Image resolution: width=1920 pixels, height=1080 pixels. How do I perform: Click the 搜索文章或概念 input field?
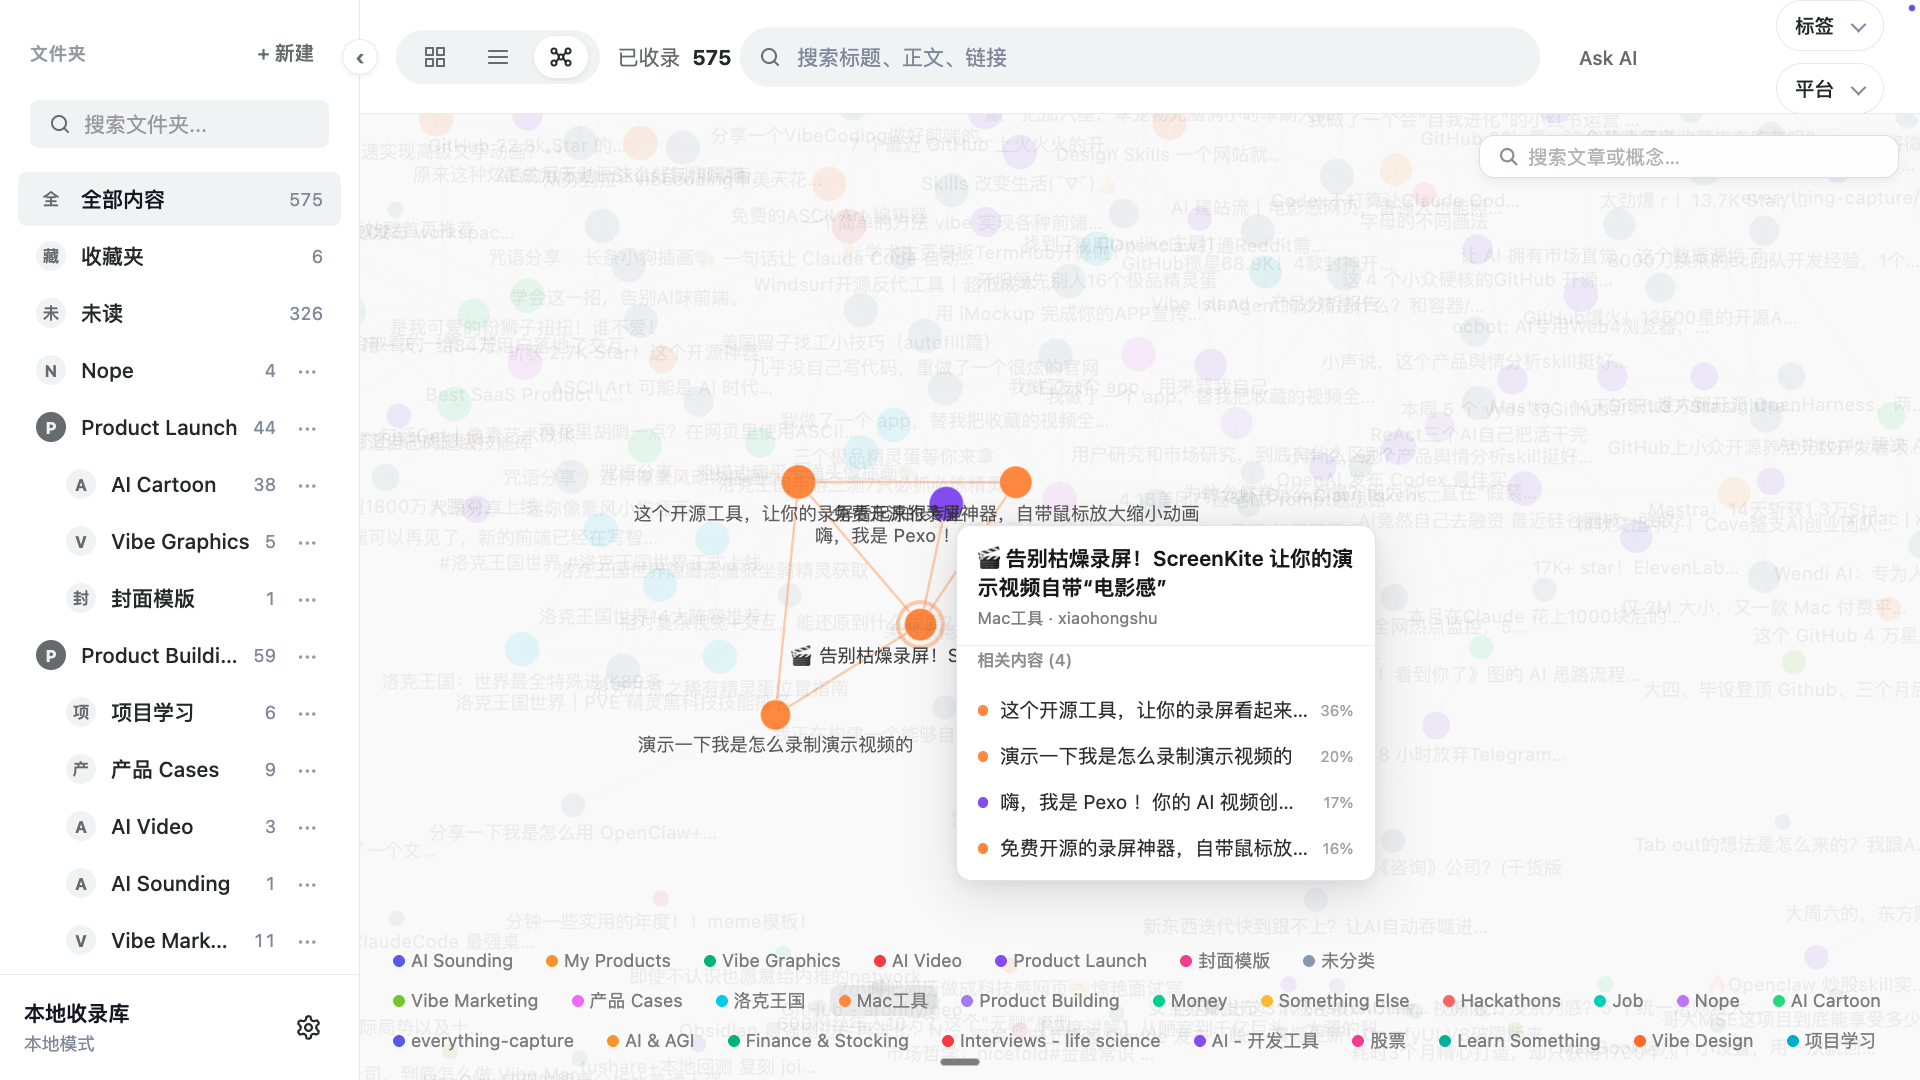coord(1688,157)
